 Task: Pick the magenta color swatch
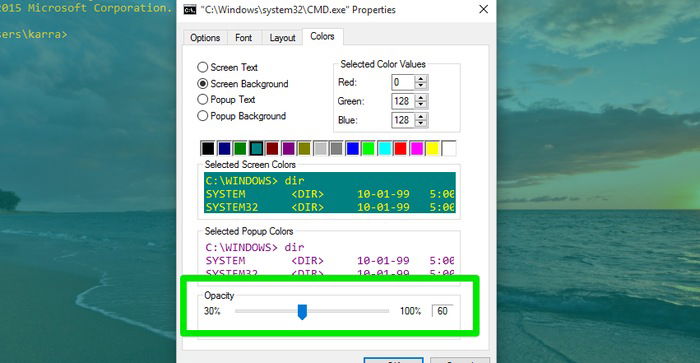coord(417,148)
